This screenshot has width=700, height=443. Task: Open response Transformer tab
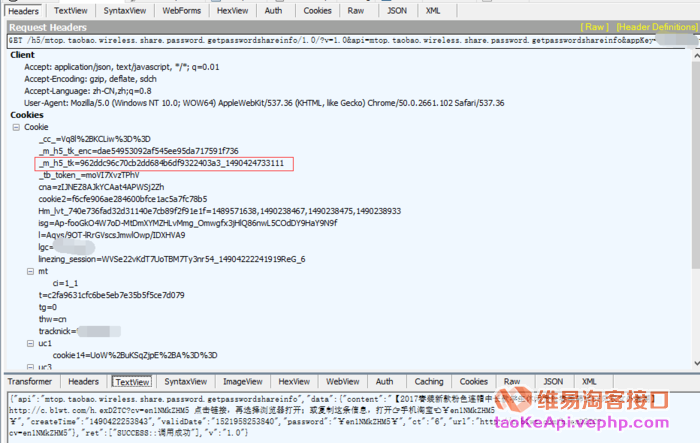pyautogui.click(x=30, y=381)
